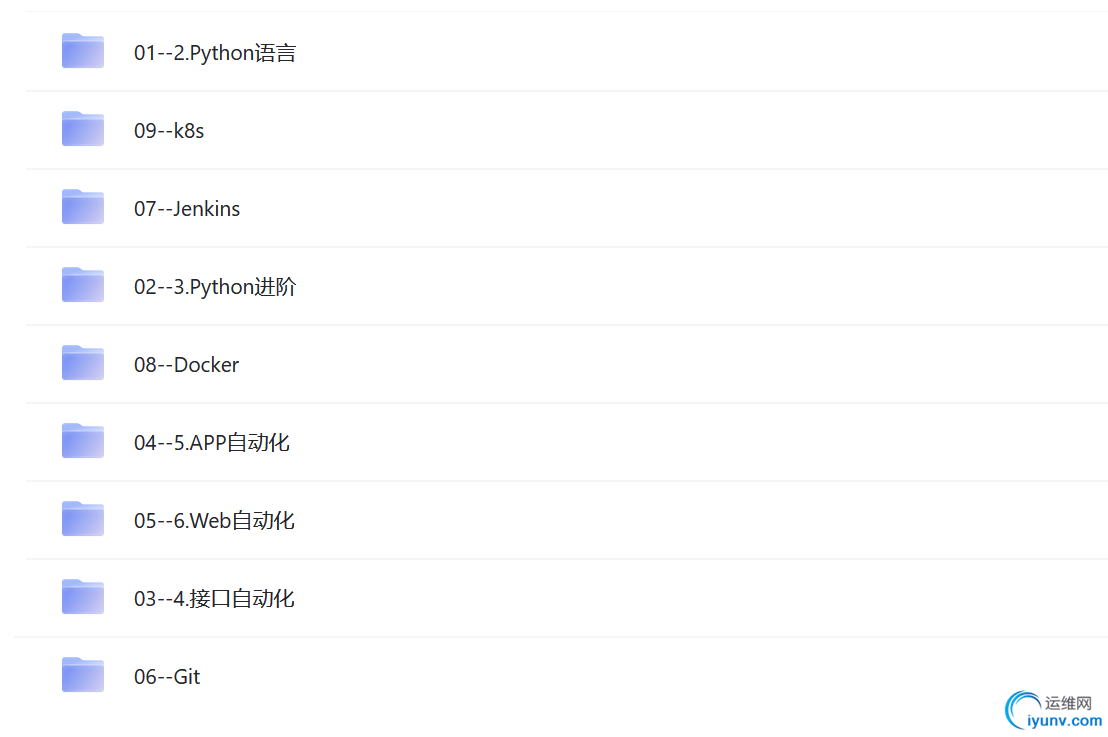Viewport: 1108px width, 737px height.
Task: Click folder icon for 03--4.接口自动化
Action: [83, 597]
